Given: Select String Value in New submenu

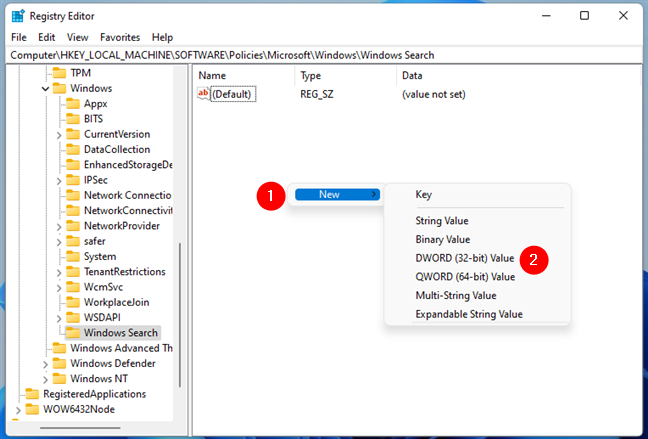Looking at the screenshot, I should click(x=441, y=220).
